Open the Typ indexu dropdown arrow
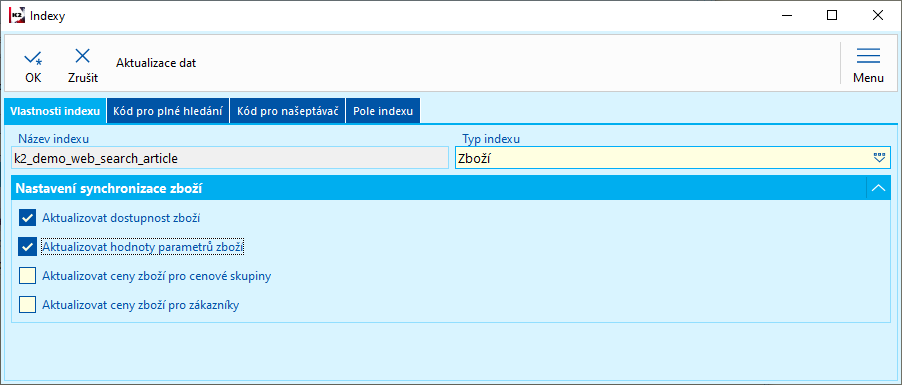902x385 pixels. (878, 158)
